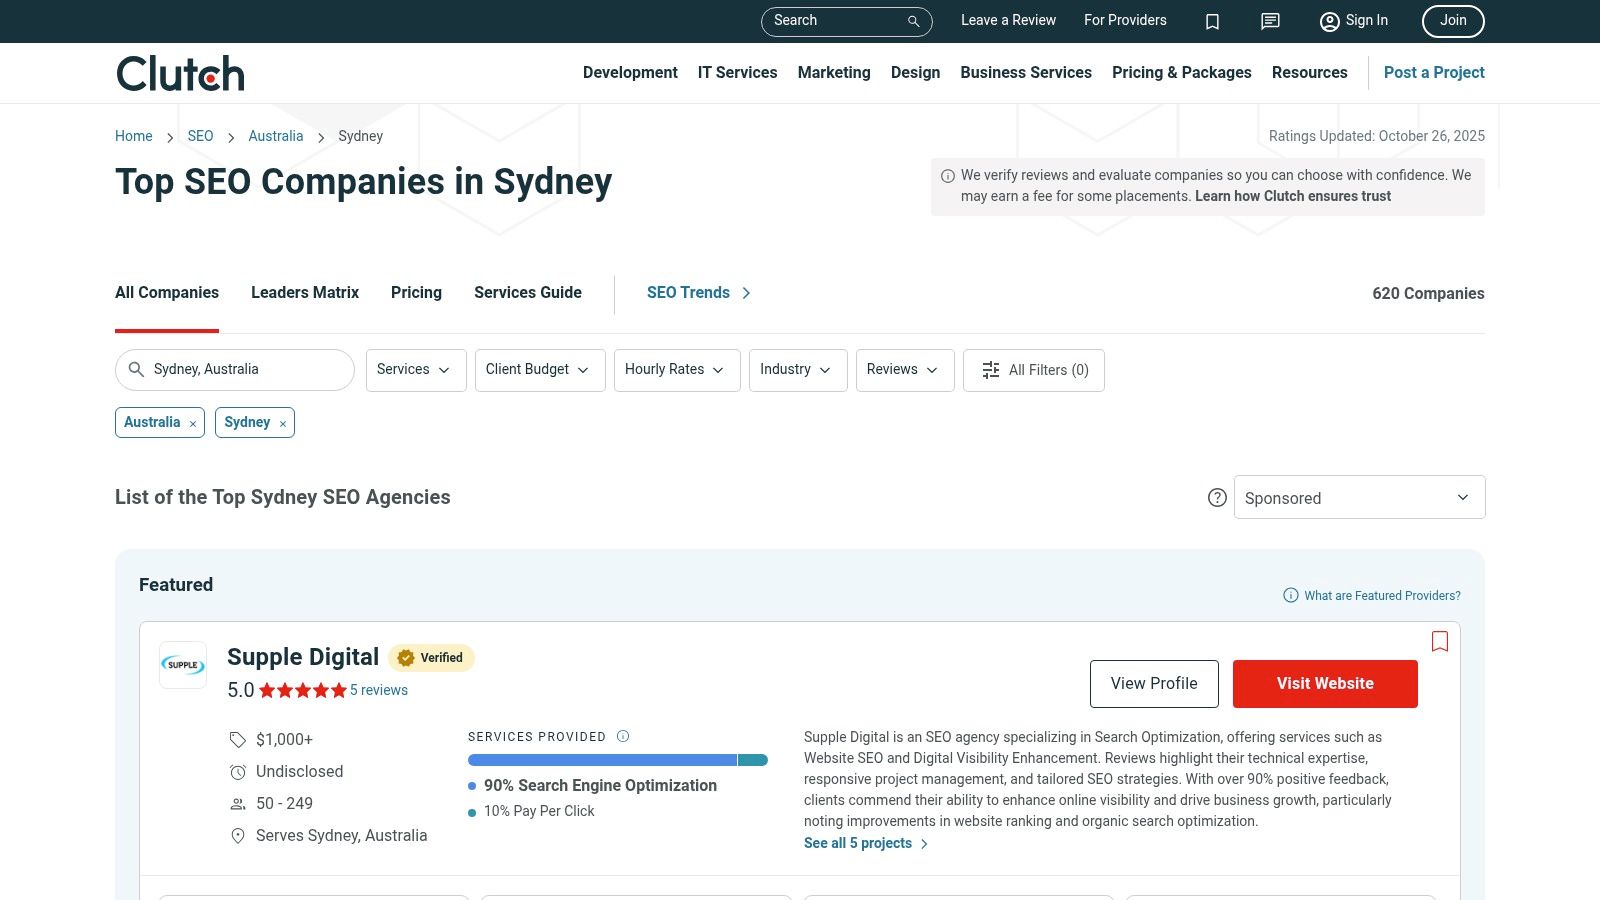Image resolution: width=1600 pixels, height=900 pixels.
Task: Open the search magnifier in the top bar
Action: pos(911,21)
